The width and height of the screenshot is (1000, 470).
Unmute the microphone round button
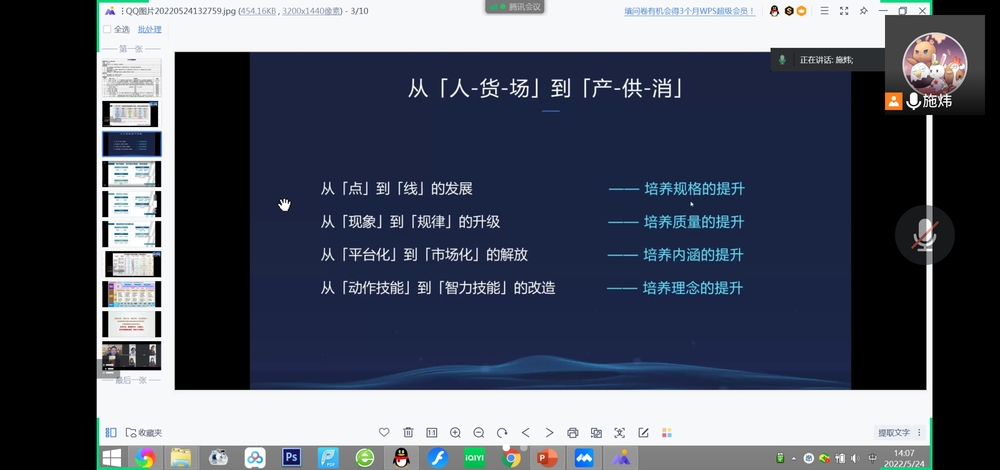pyautogui.click(x=924, y=235)
